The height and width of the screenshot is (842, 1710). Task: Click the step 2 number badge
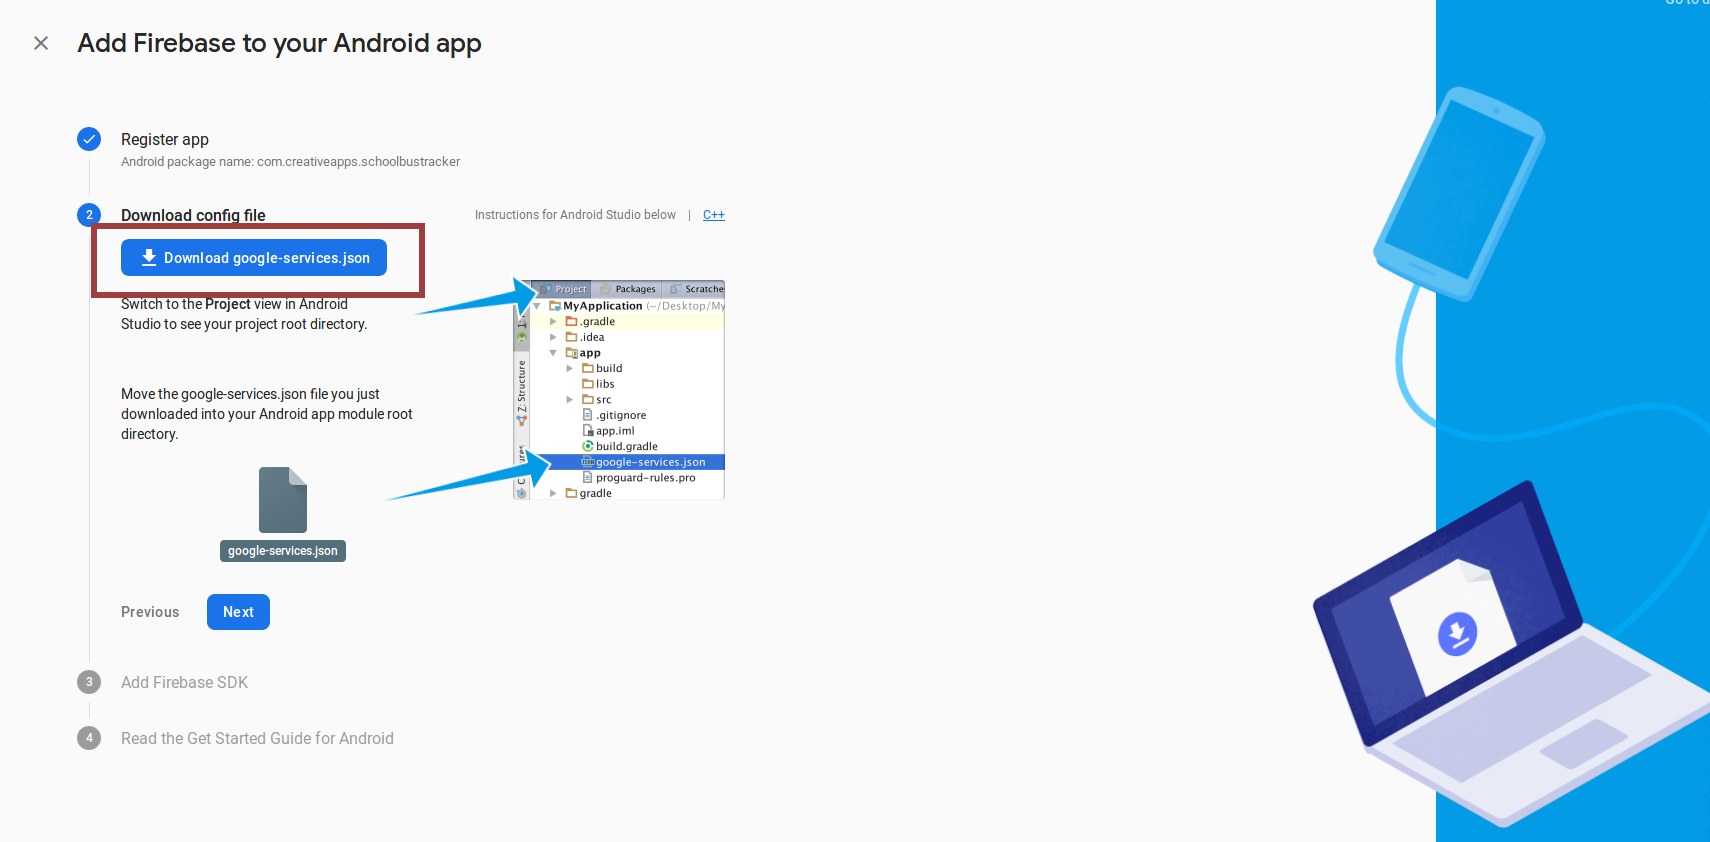point(89,215)
